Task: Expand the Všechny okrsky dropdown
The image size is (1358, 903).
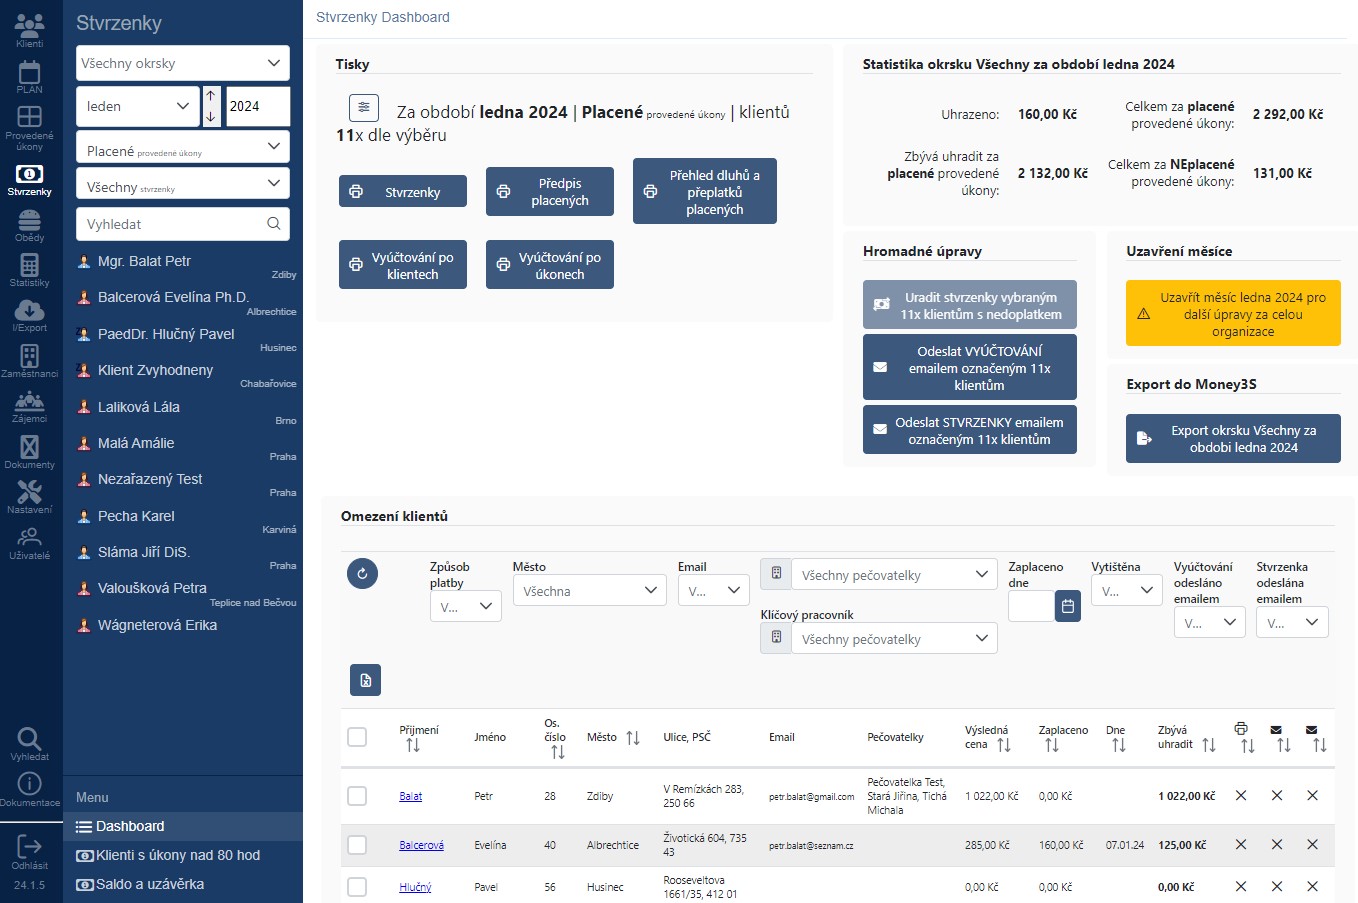Action: coord(182,63)
